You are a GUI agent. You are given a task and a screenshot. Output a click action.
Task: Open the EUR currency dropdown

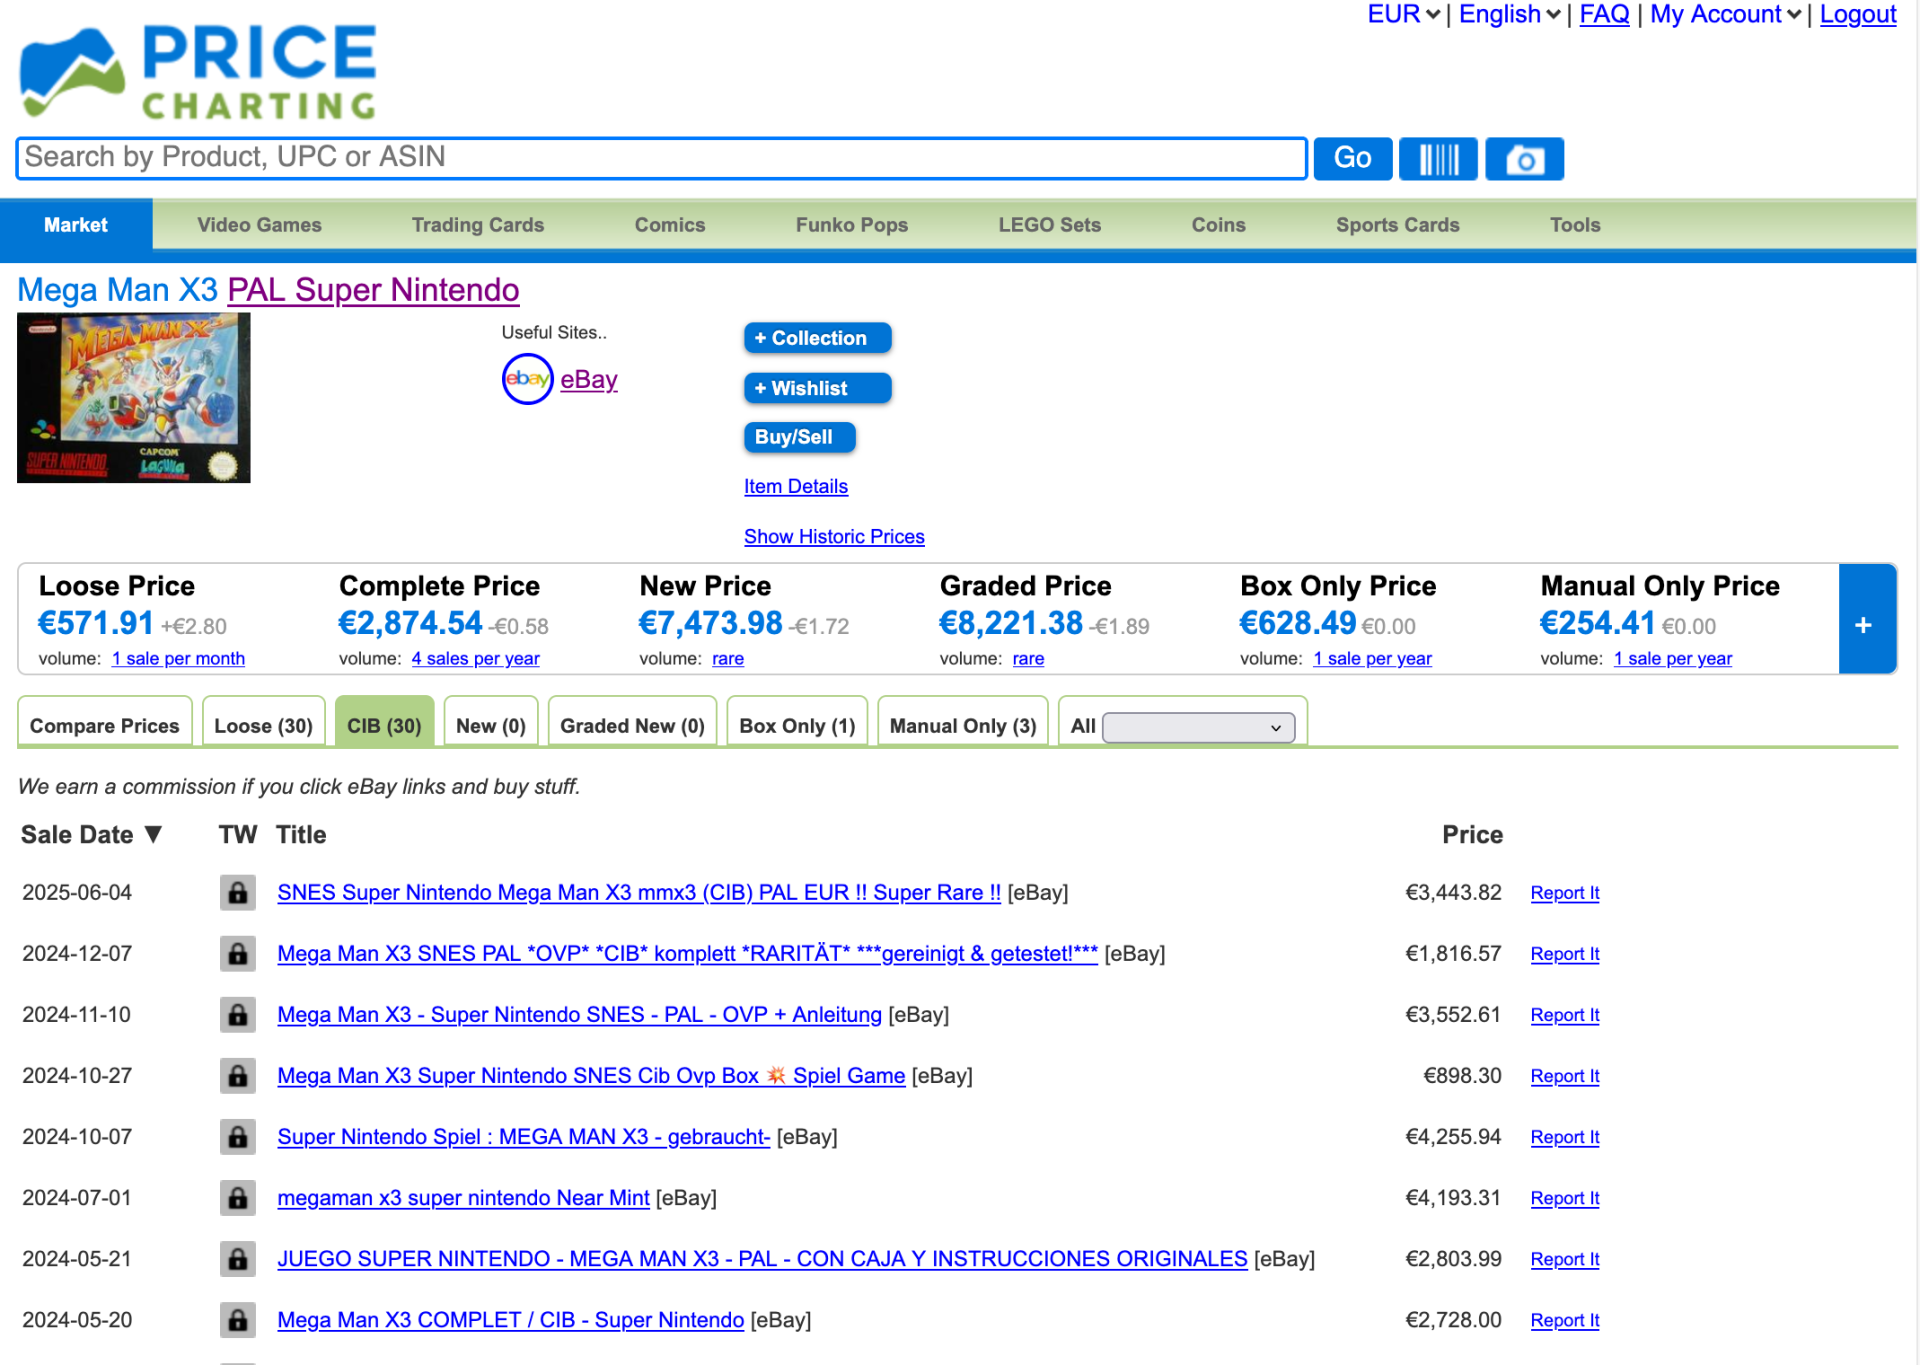1403,14
